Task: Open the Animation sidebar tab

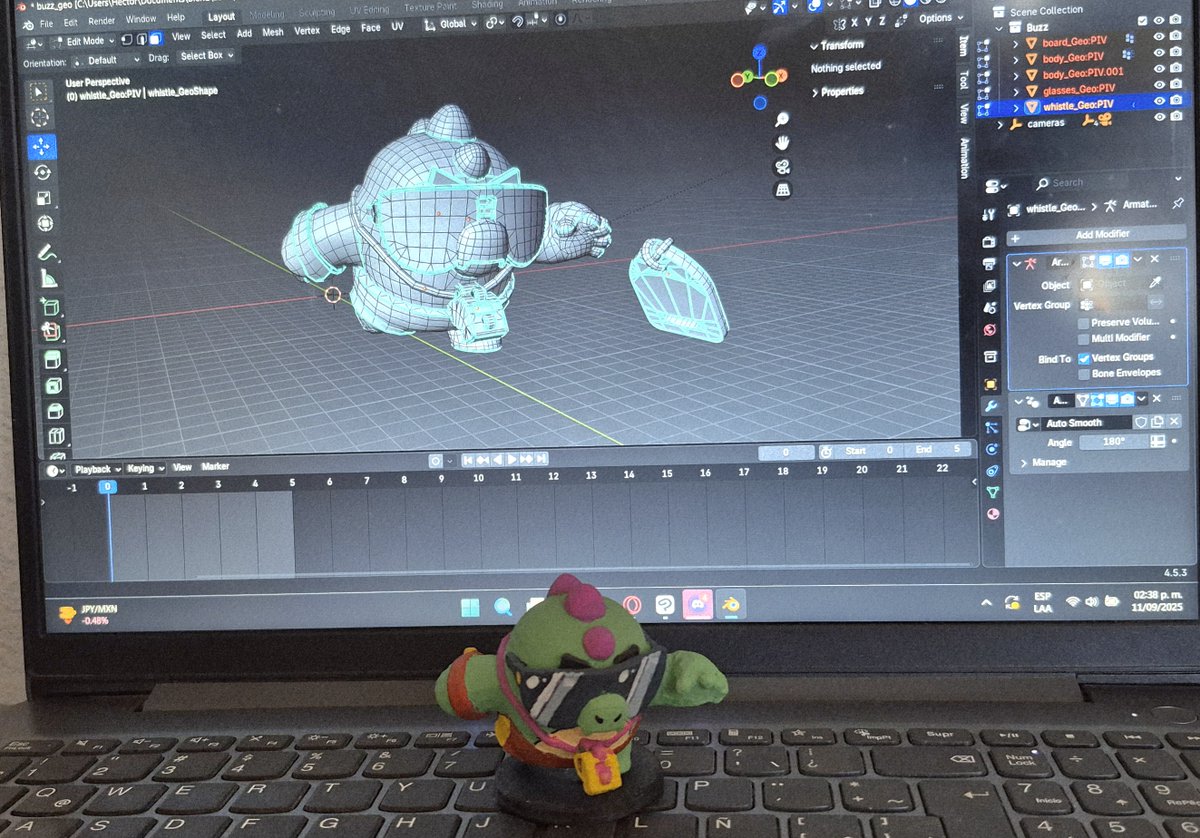Action: click(x=965, y=157)
